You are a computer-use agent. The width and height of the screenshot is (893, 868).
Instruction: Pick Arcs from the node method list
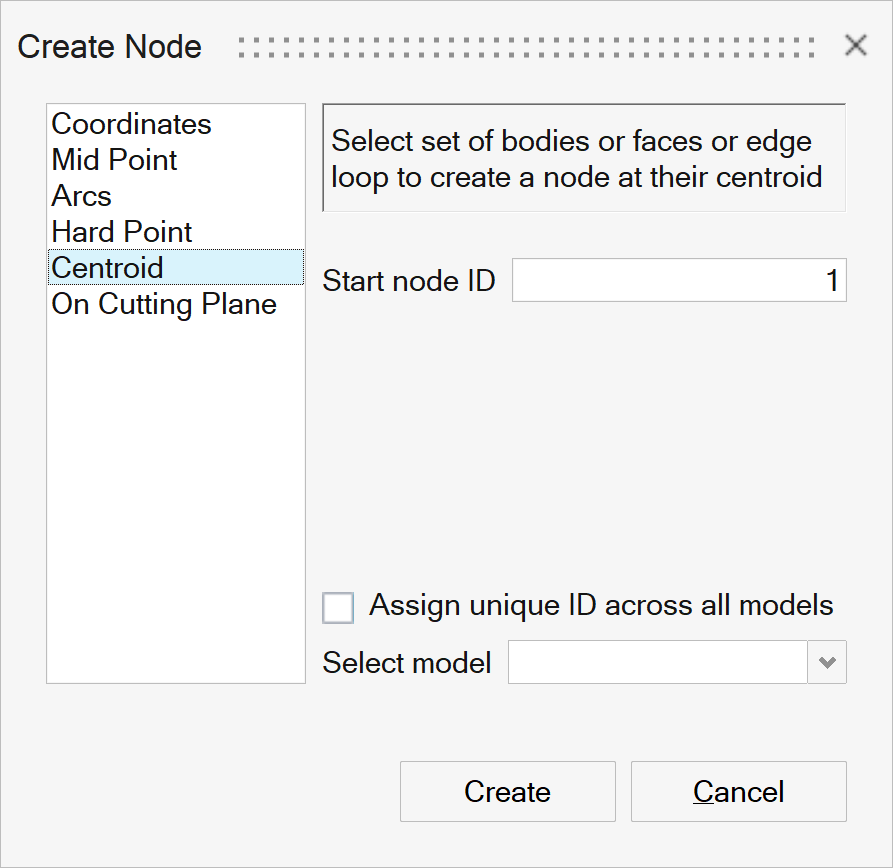pos(81,196)
